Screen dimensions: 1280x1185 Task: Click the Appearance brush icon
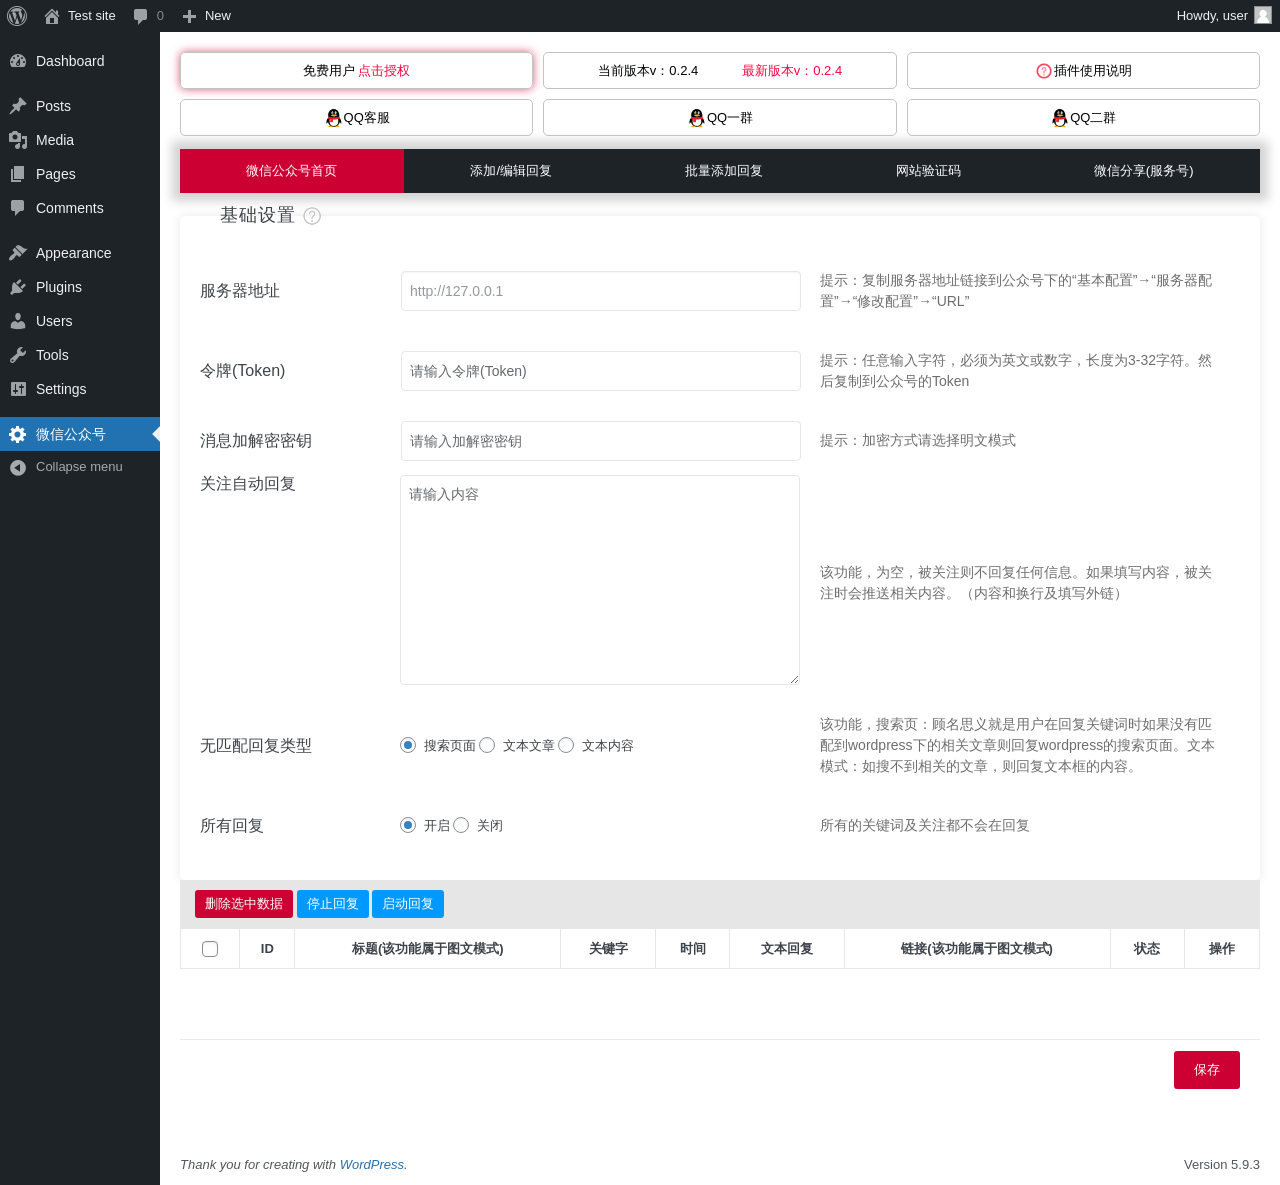[18, 253]
